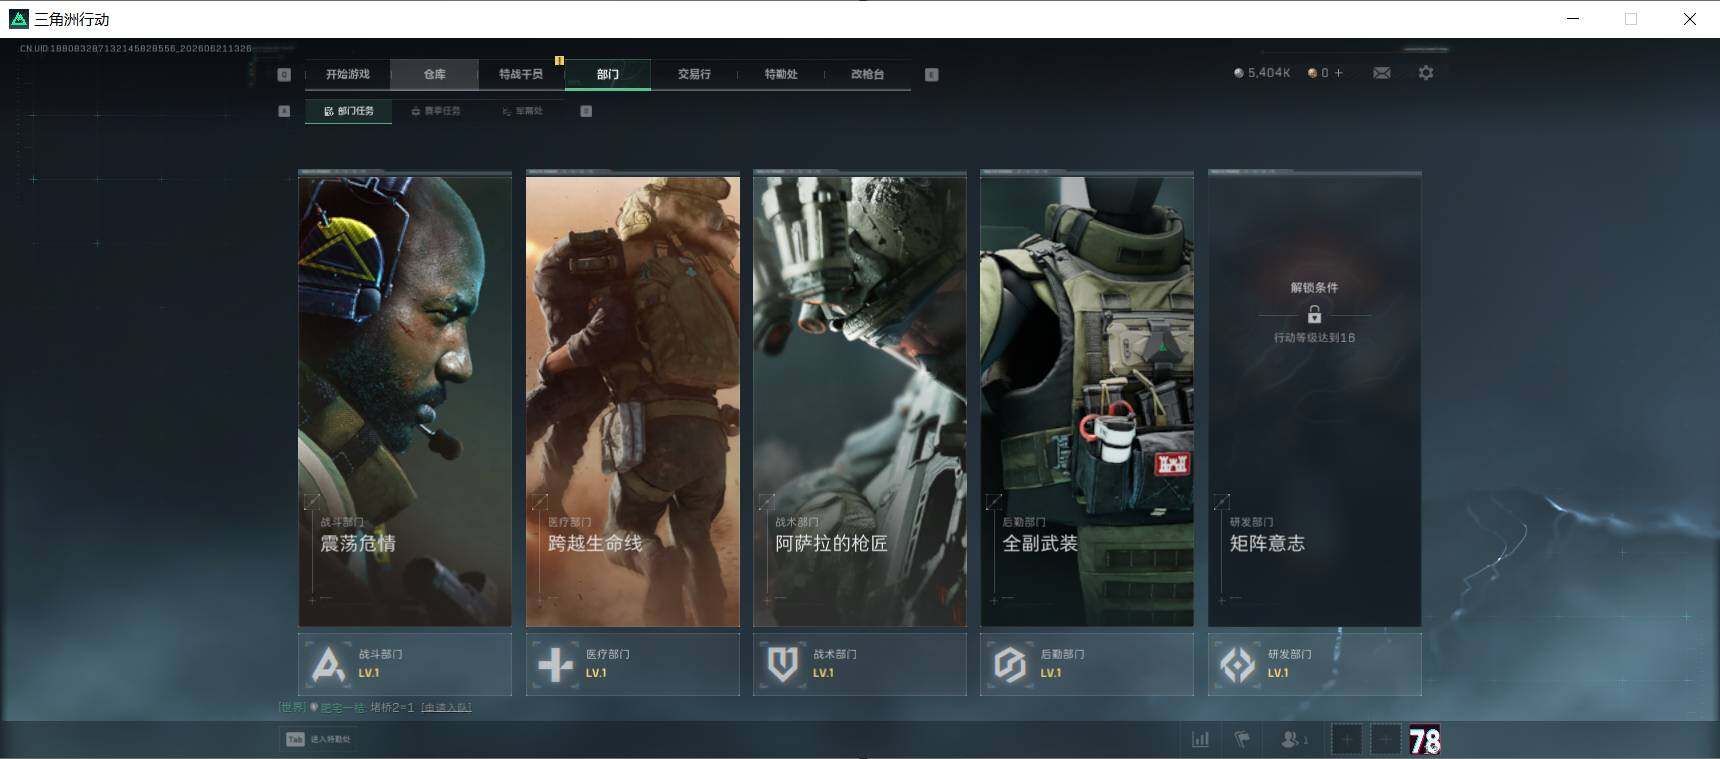1720x759 pixels.
Task: Click the flag icon in bottom bar
Action: pos(1242,739)
